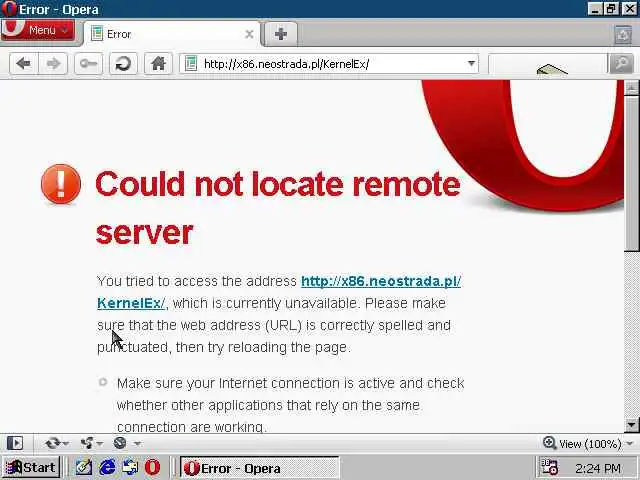Close the Error tab

pyautogui.click(x=249, y=34)
